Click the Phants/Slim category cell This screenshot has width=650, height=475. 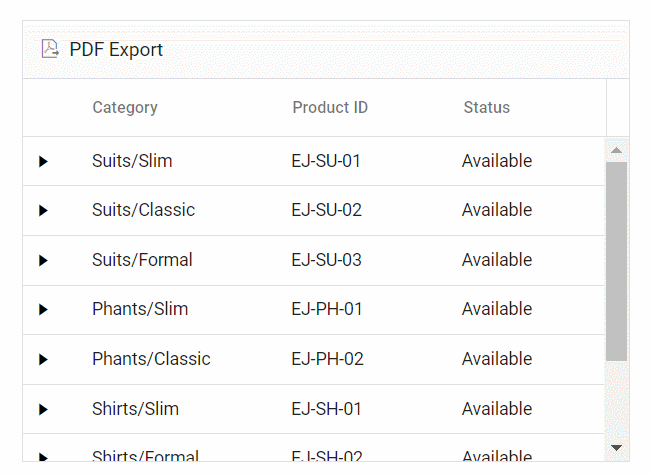click(x=140, y=309)
